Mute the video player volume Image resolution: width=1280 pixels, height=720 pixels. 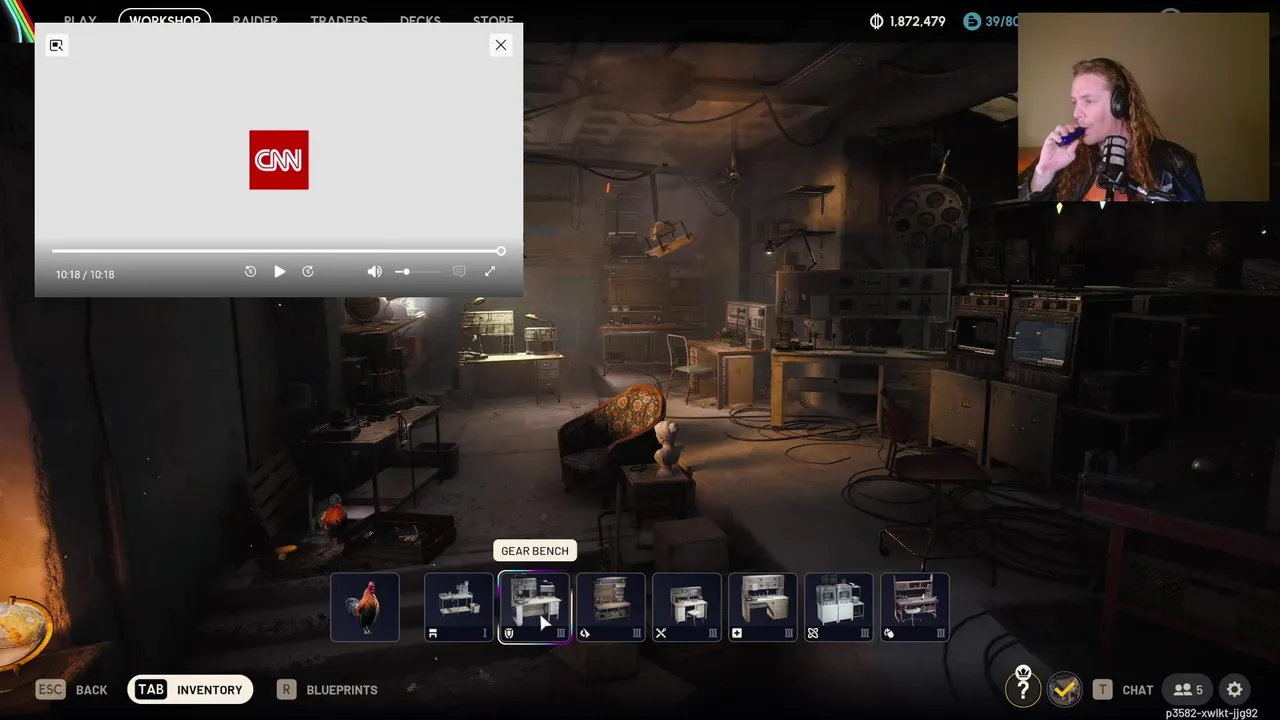(374, 272)
